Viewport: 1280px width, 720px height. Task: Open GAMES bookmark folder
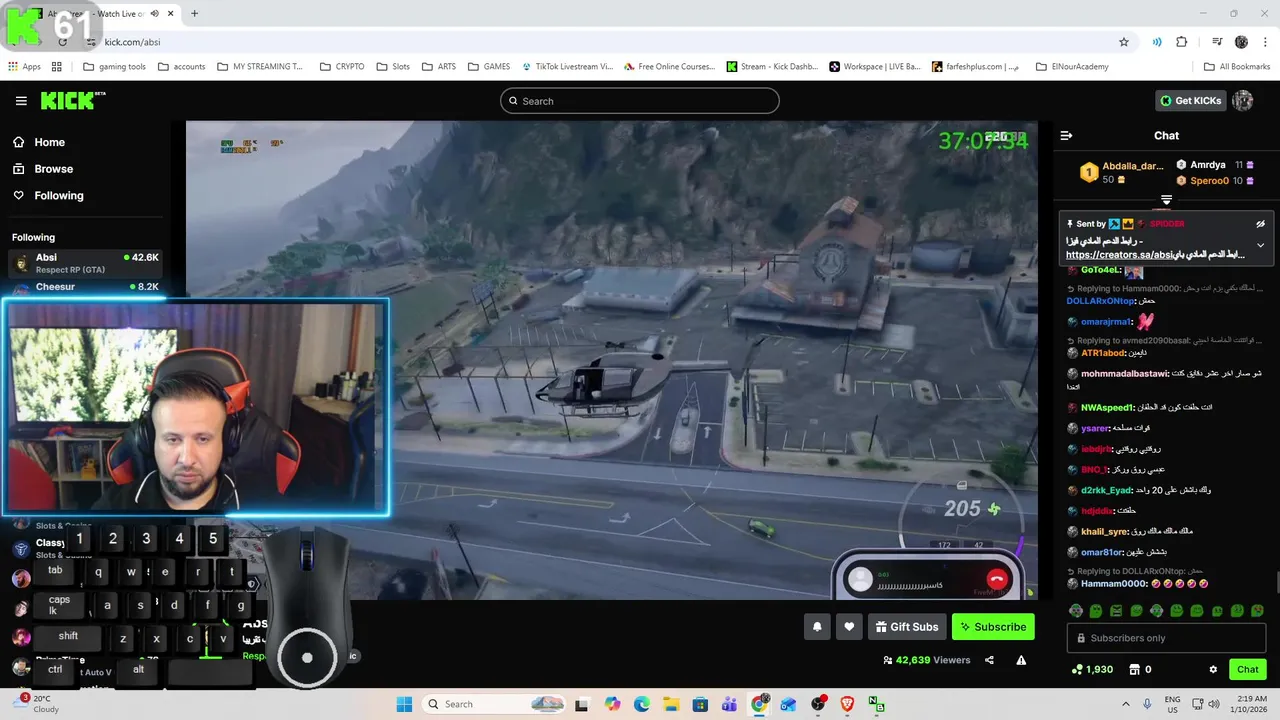(488, 67)
